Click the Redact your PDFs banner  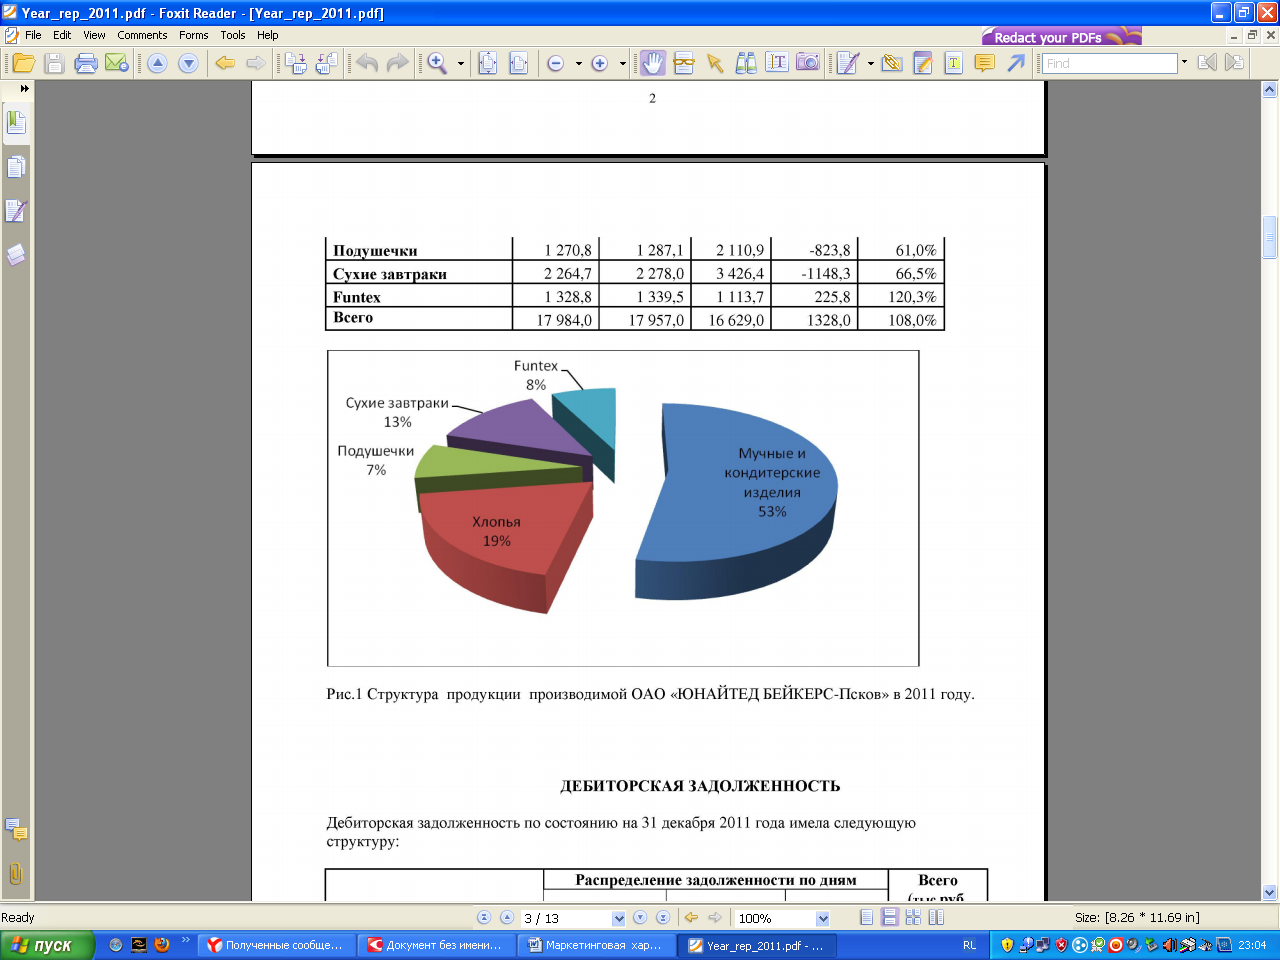(x=1061, y=36)
